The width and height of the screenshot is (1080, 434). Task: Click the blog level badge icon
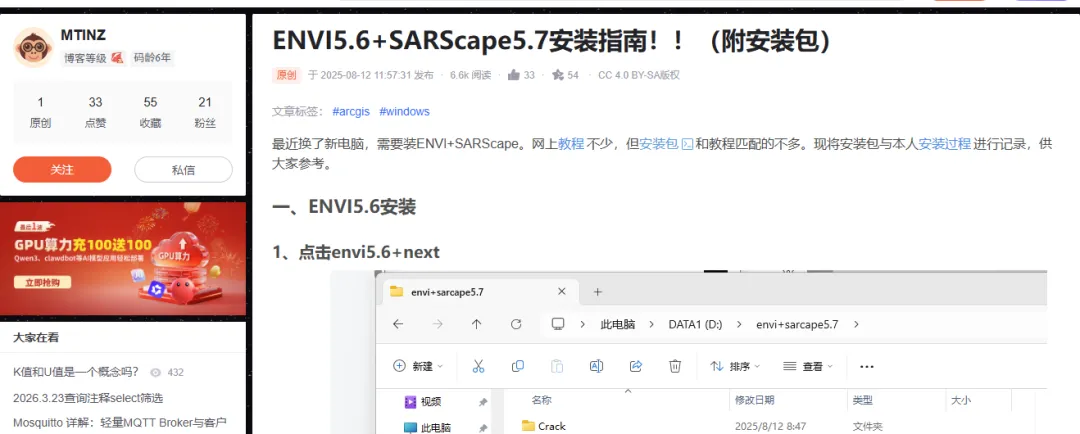[118, 59]
